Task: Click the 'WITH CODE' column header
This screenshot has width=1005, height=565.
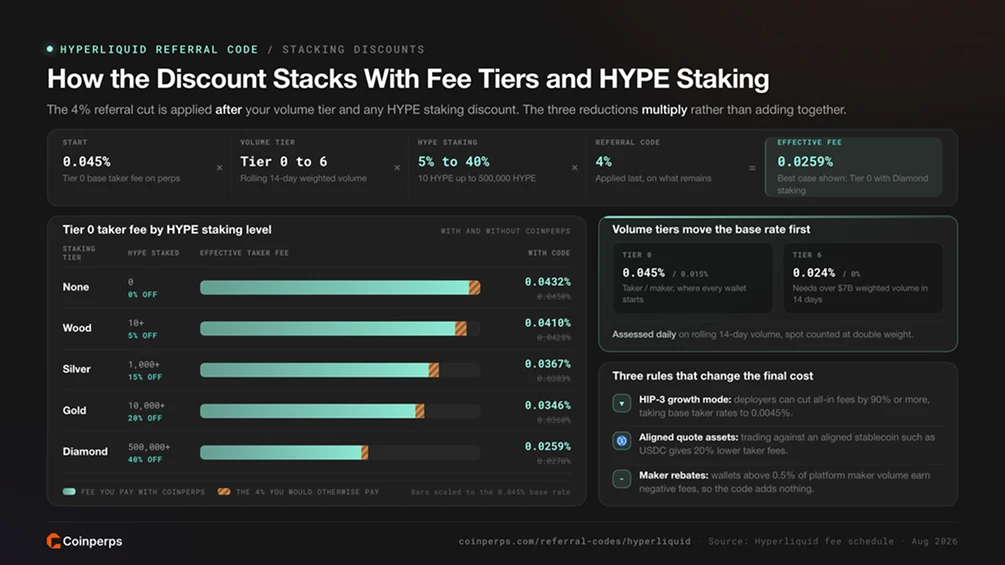Action: tap(549, 253)
